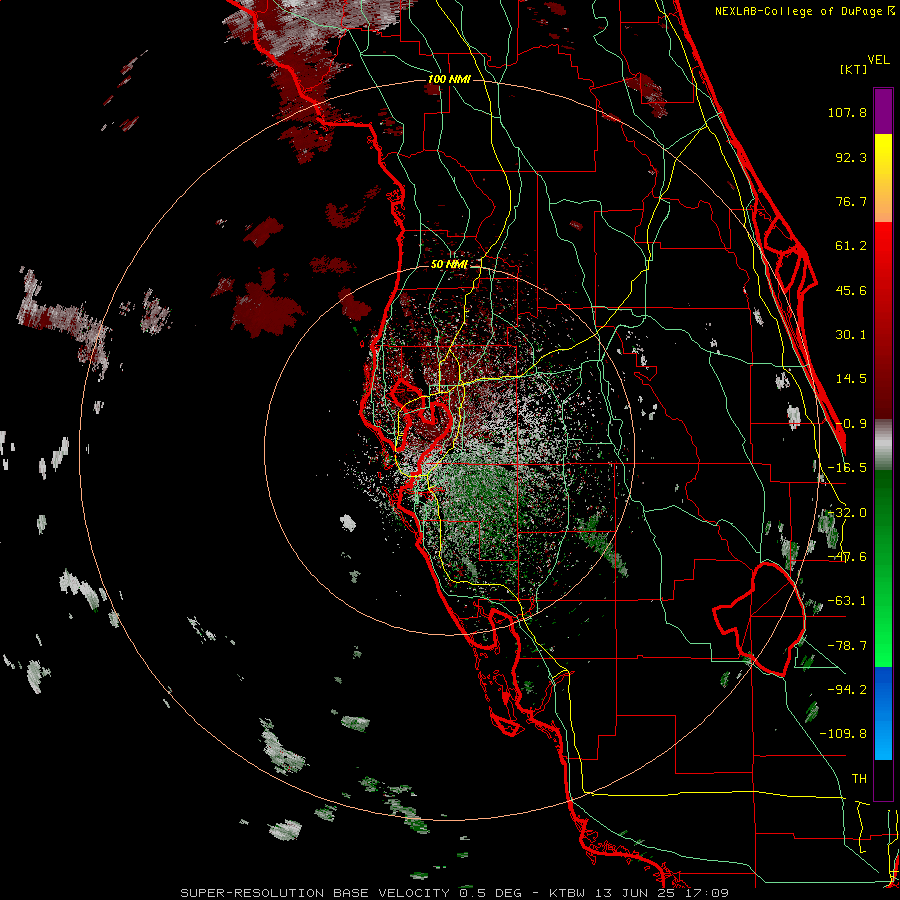Click the yellow-orange segment of the color bar

(x=883, y=178)
